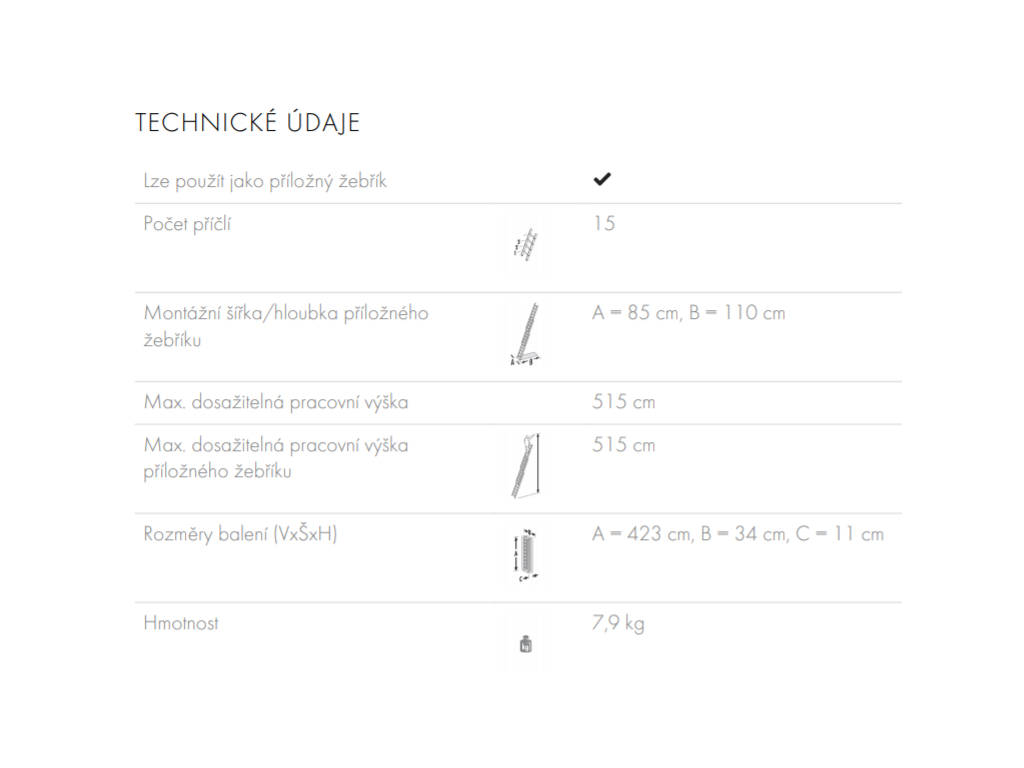The width and height of the screenshot is (1024, 768).
Task: Click the ladder rungs count icon
Action: pyautogui.click(x=526, y=245)
